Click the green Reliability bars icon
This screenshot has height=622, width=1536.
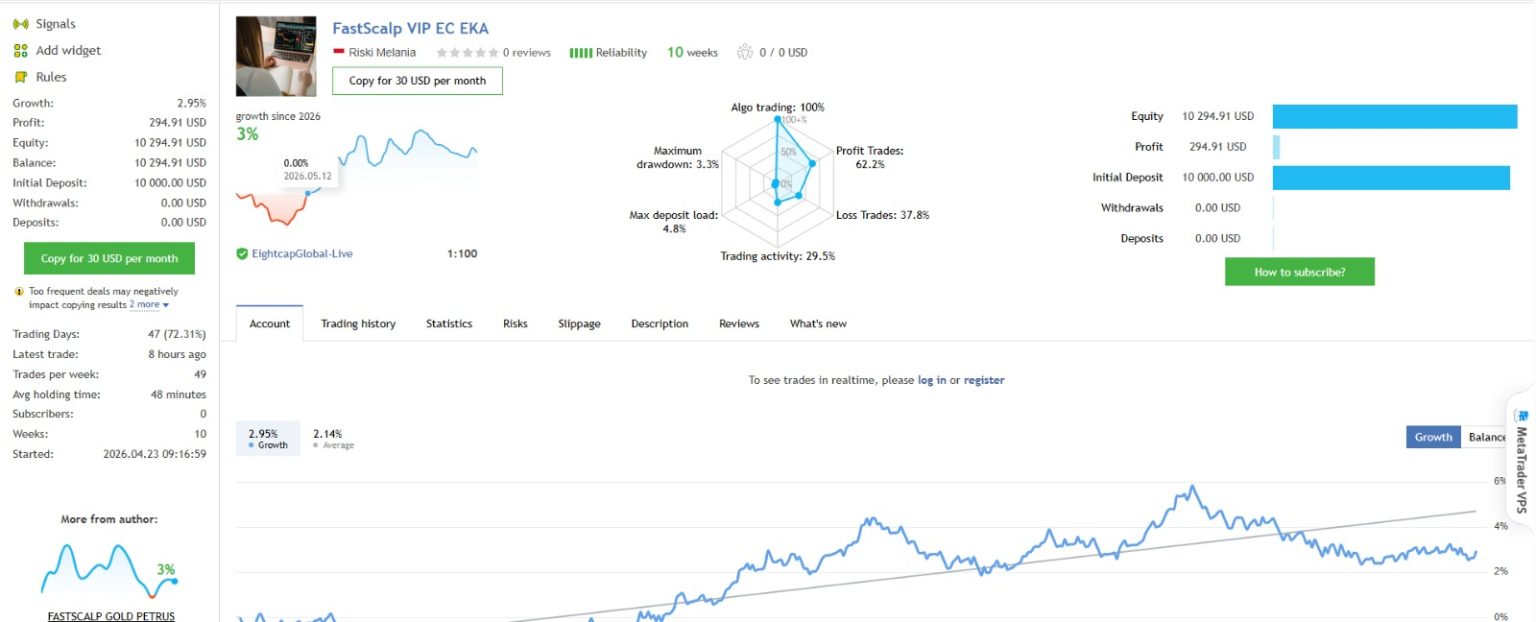pos(581,53)
